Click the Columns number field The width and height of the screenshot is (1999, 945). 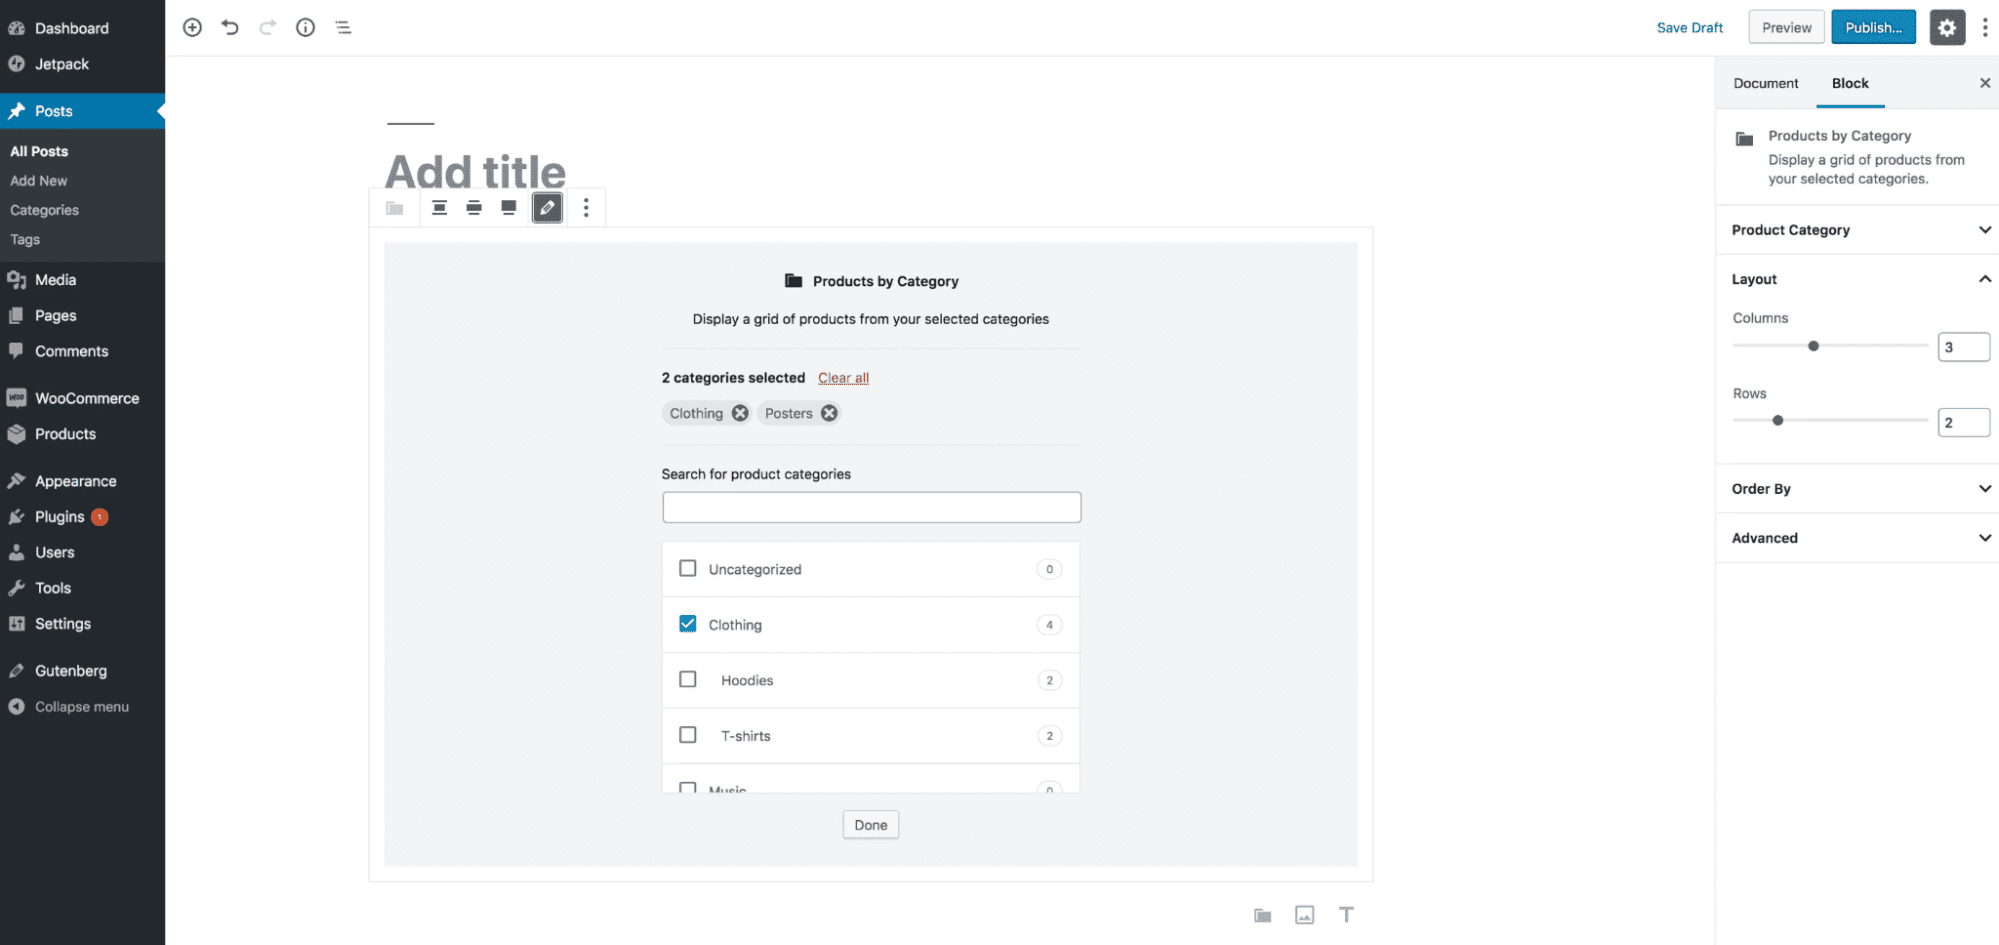point(1963,347)
